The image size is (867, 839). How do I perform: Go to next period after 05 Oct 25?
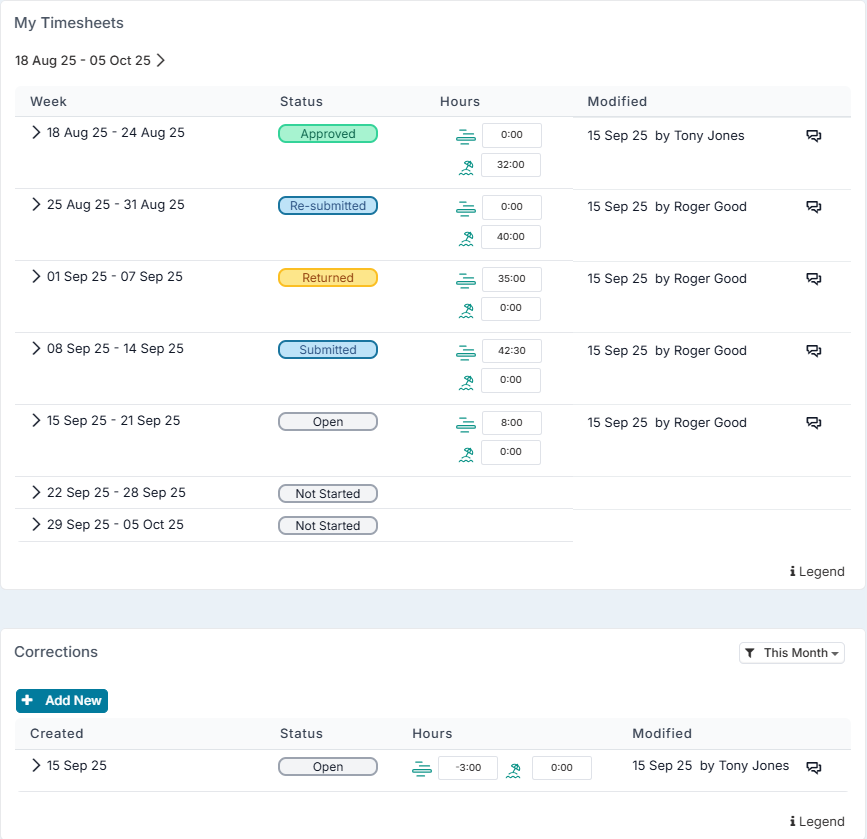pyautogui.click(x=161, y=60)
